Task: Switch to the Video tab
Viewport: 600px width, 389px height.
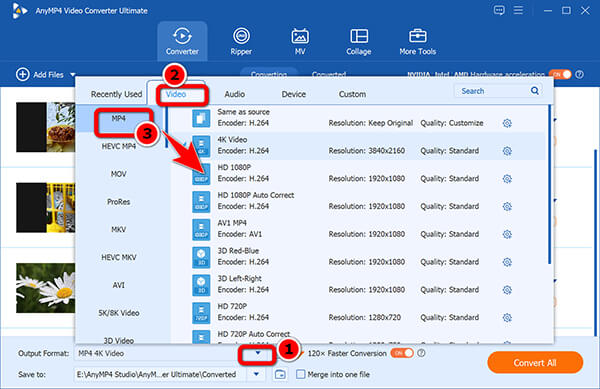Action: (176, 94)
